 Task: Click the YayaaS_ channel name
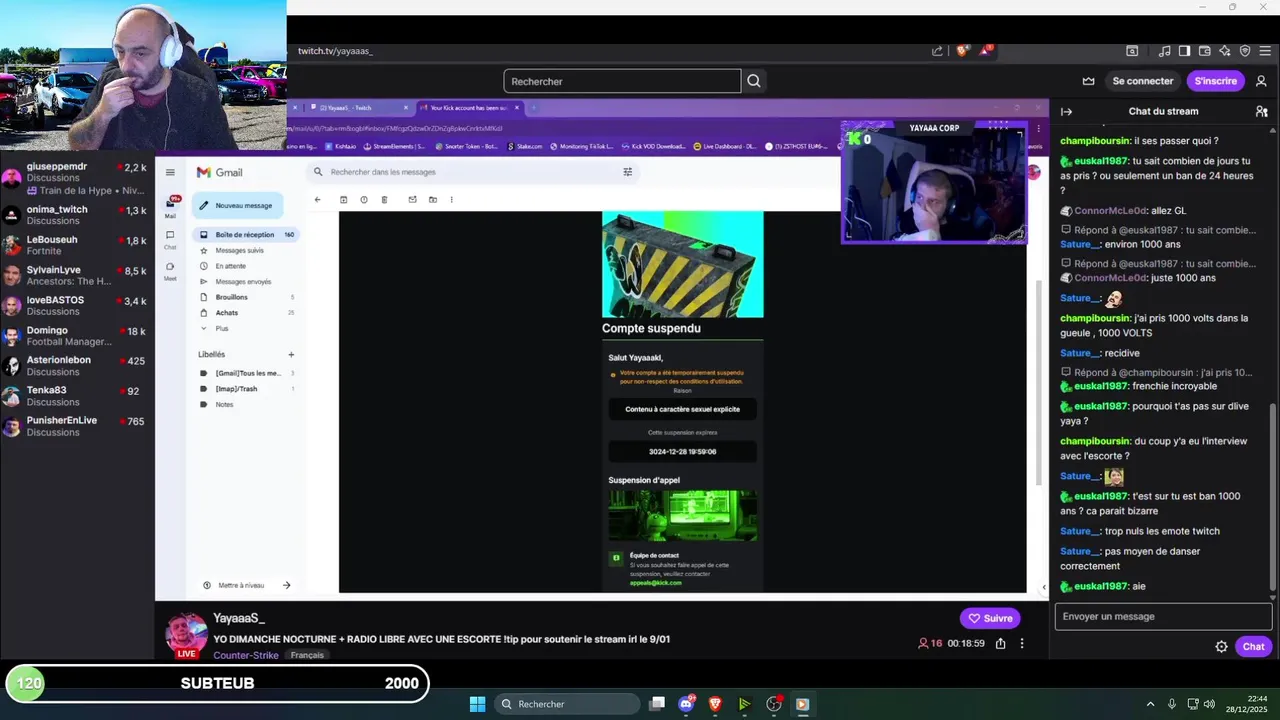point(239,619)
